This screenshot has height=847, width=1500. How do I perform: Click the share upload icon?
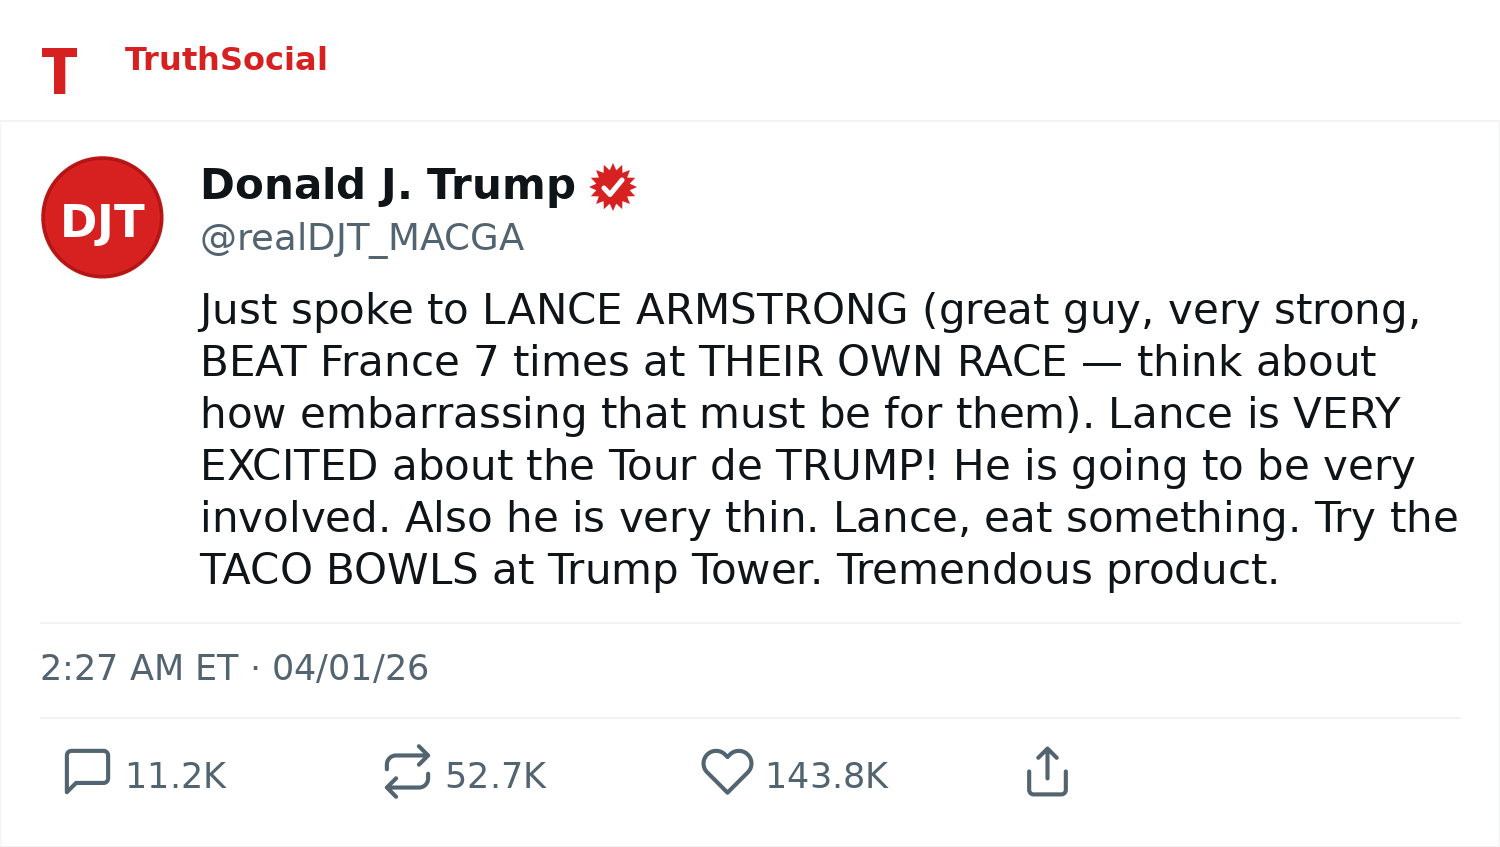[1047, 772]
